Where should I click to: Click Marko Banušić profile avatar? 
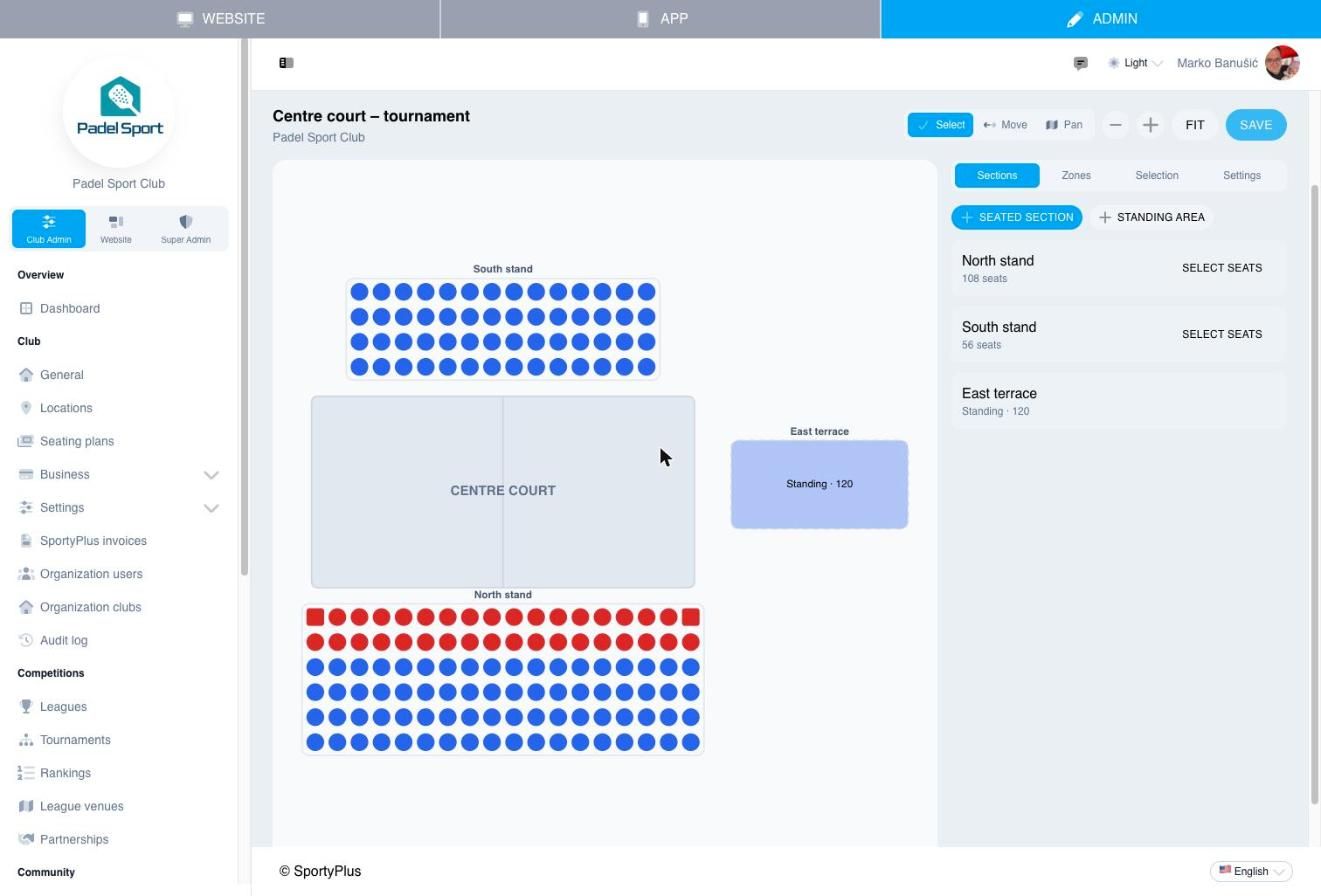pyautogui.click(x=1282, y=63)
